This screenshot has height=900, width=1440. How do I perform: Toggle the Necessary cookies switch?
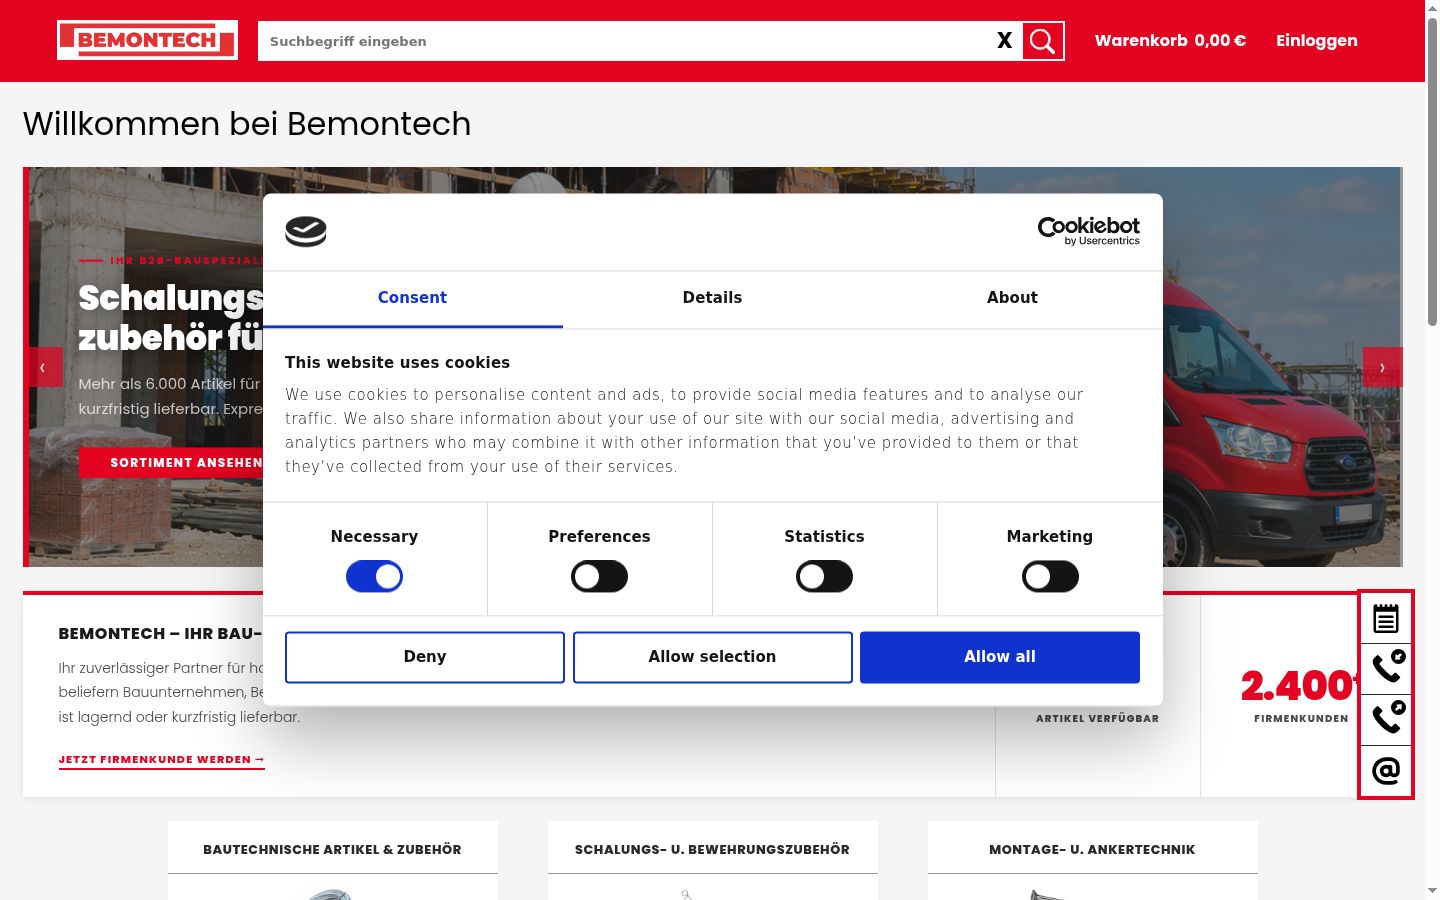coord(374,576)
